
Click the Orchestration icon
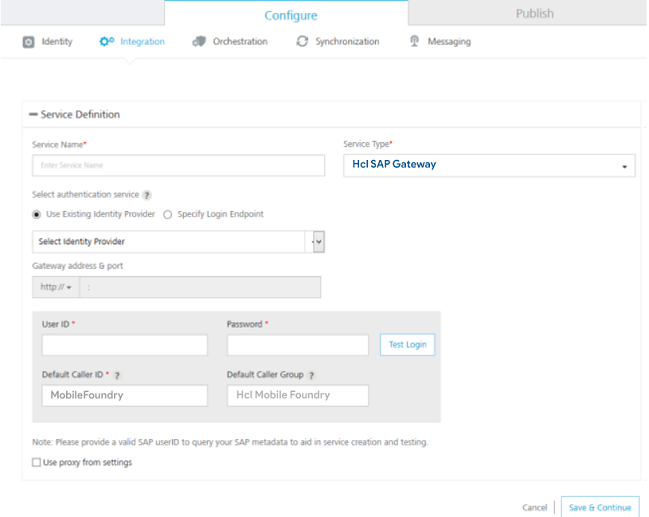199,42
